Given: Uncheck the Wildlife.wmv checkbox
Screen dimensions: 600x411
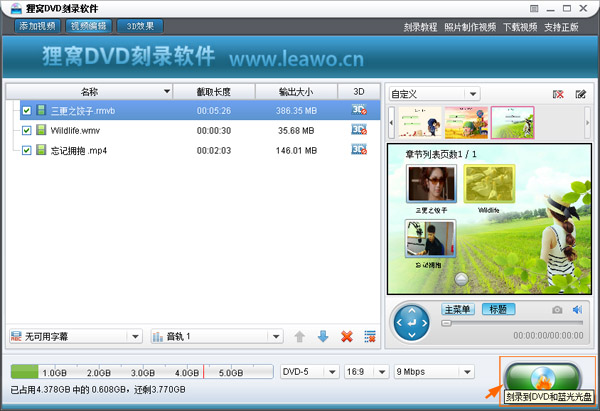Looking at the screenshot, I should tap(26, 130).
